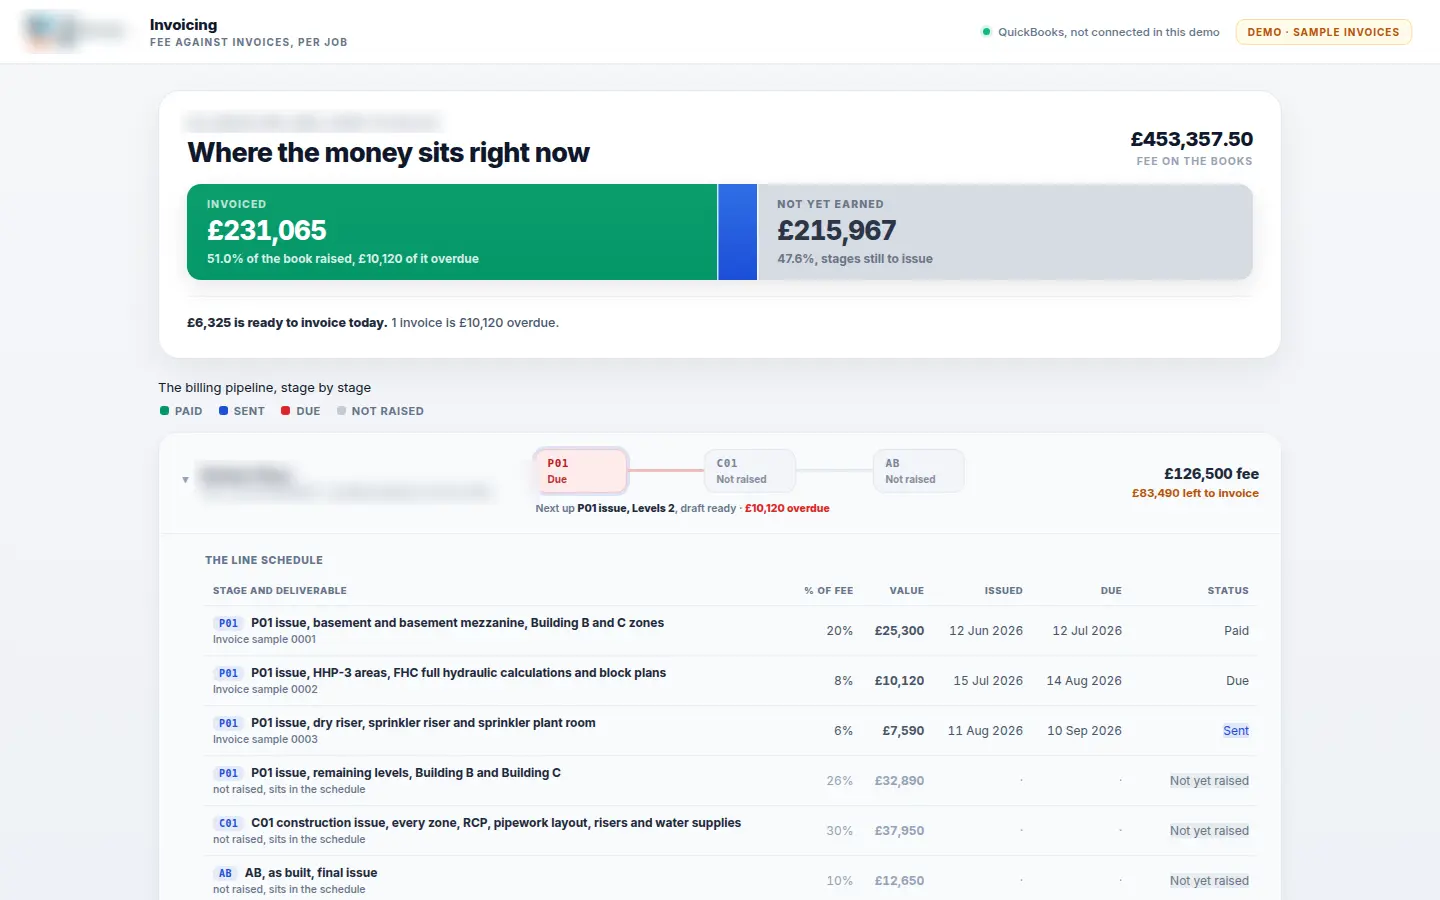The height and width of the screenshot is (900, 1440).
Task: Click Invoice sample 0002 label
Action: (265, 689)
